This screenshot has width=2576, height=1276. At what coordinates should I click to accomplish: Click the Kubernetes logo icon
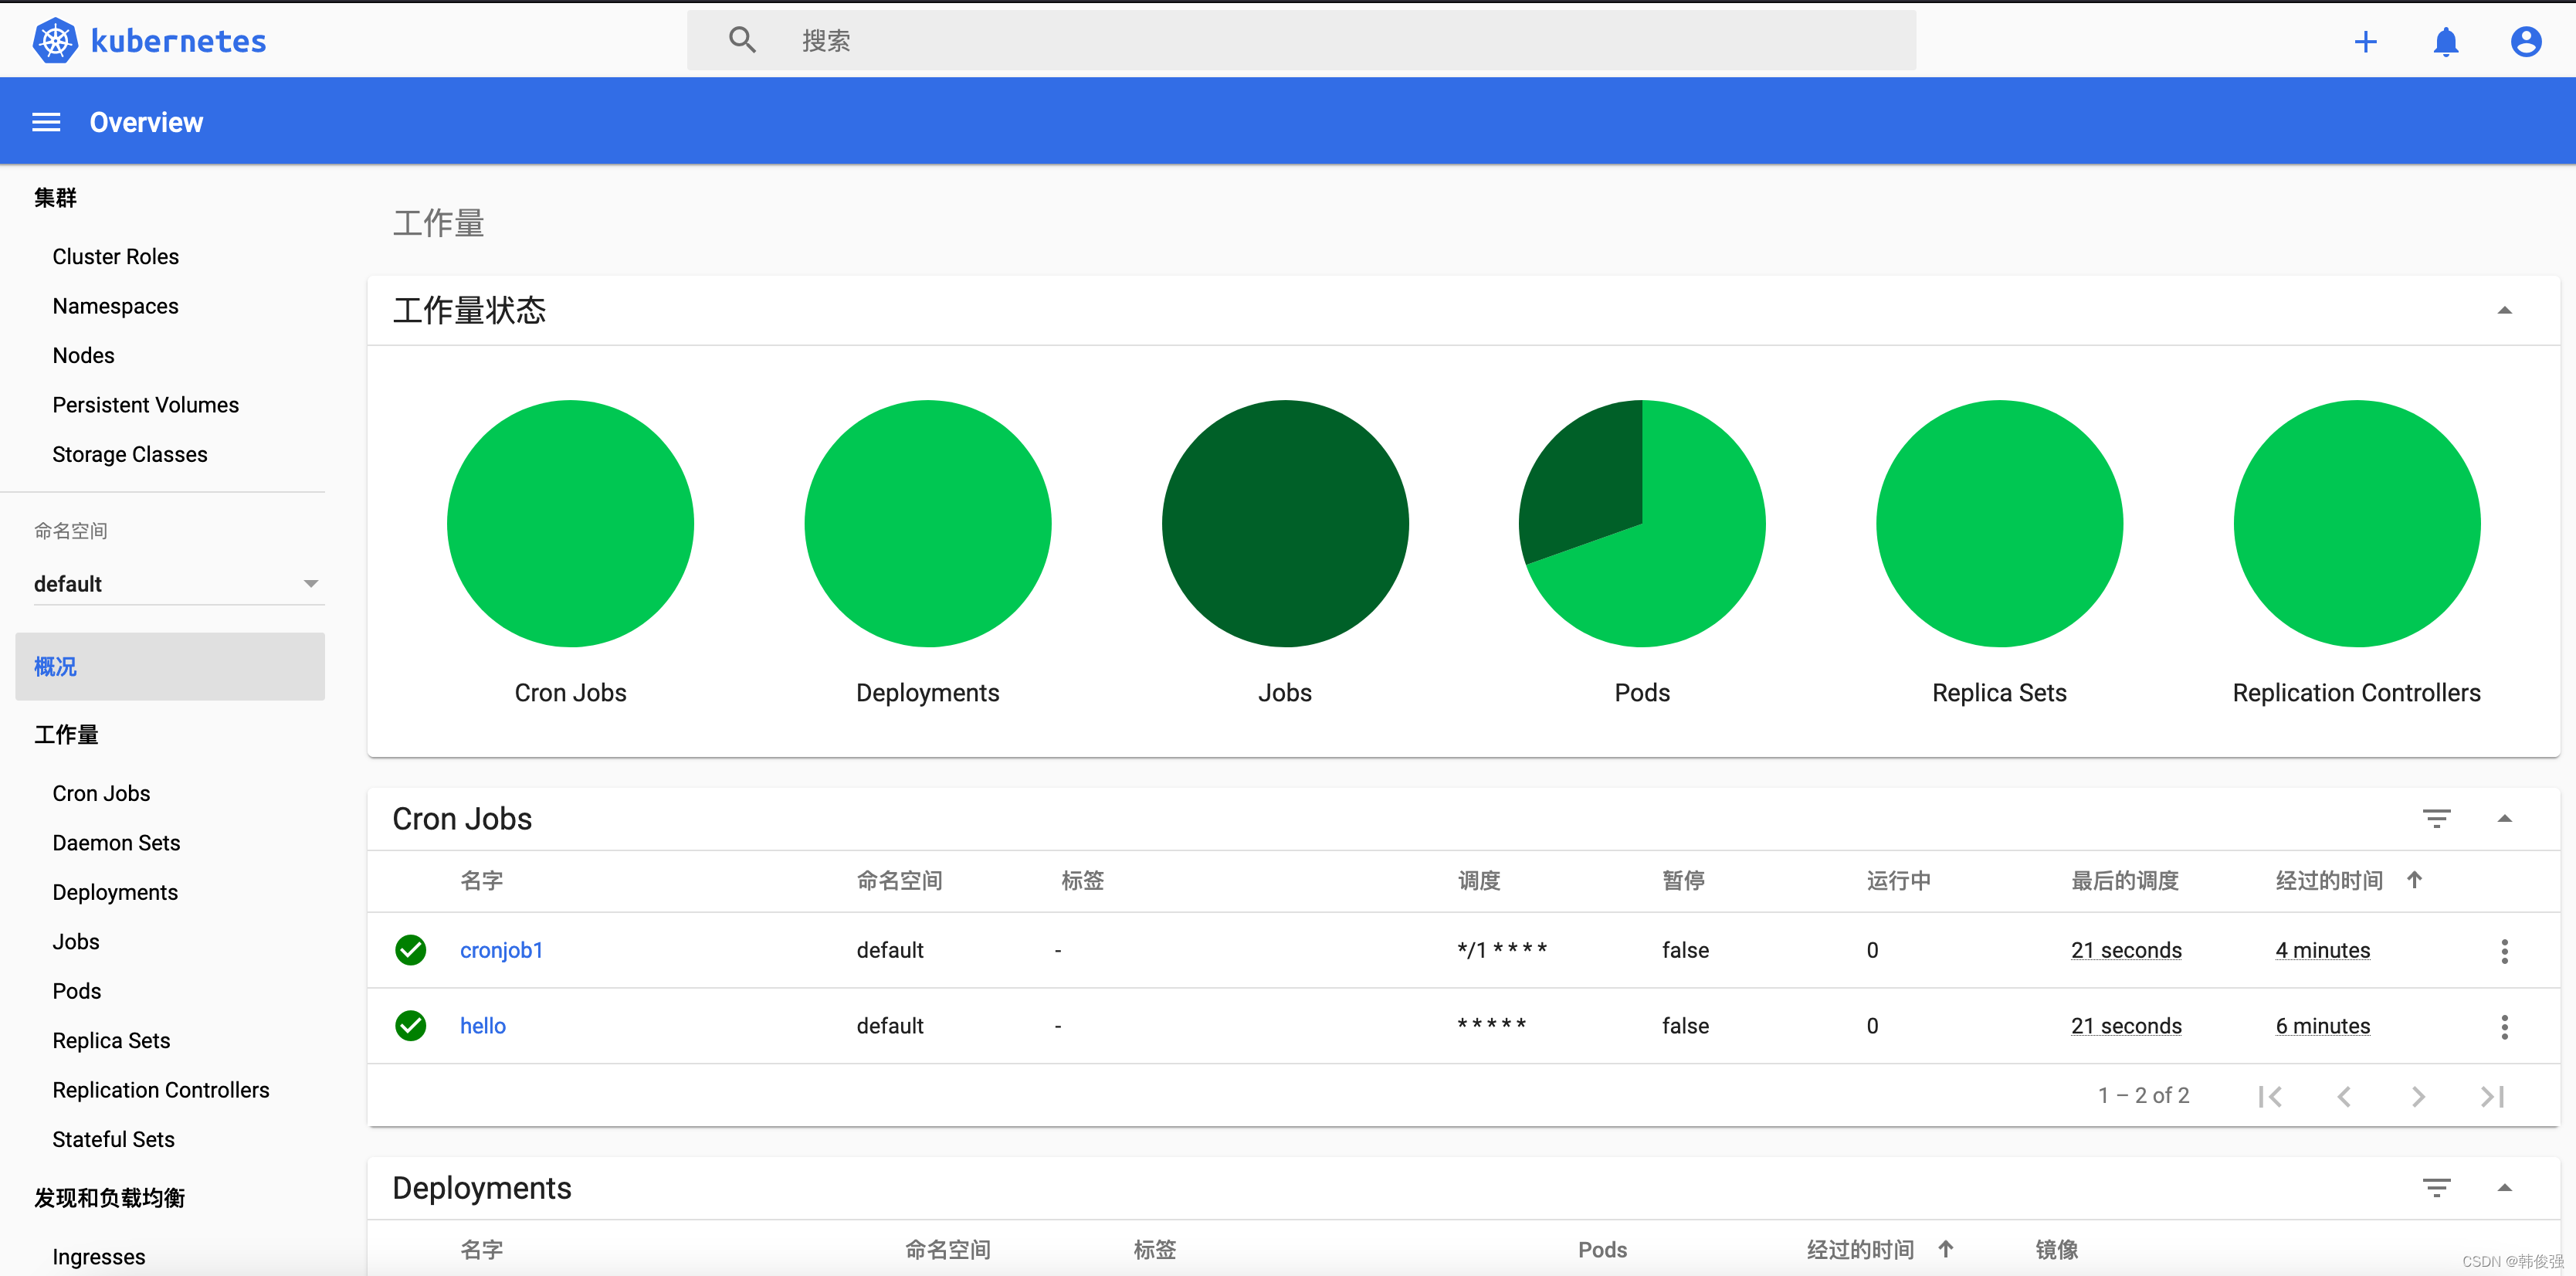[x=55, y=41]
